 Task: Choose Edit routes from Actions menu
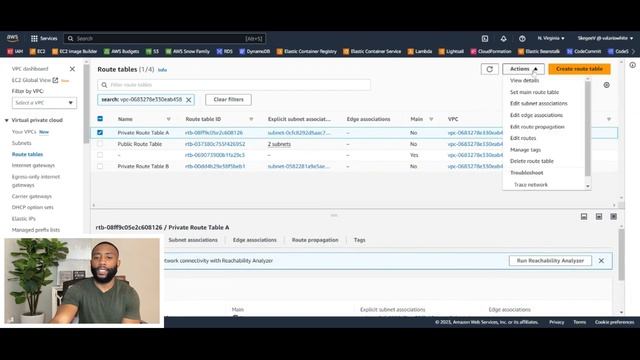pyautogui.click(x=523, y=138)
